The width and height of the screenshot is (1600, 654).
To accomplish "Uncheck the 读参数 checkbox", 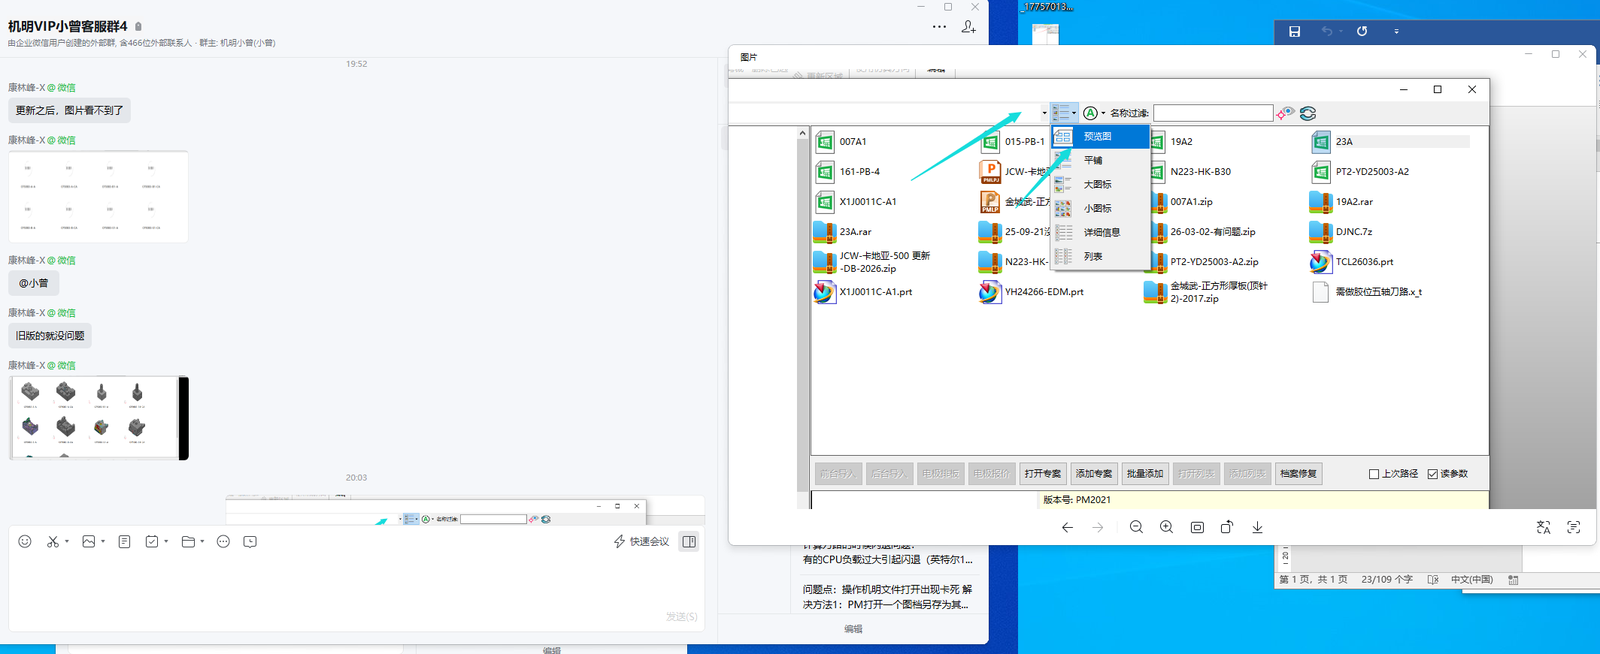I will click(x=1433, y=474).
